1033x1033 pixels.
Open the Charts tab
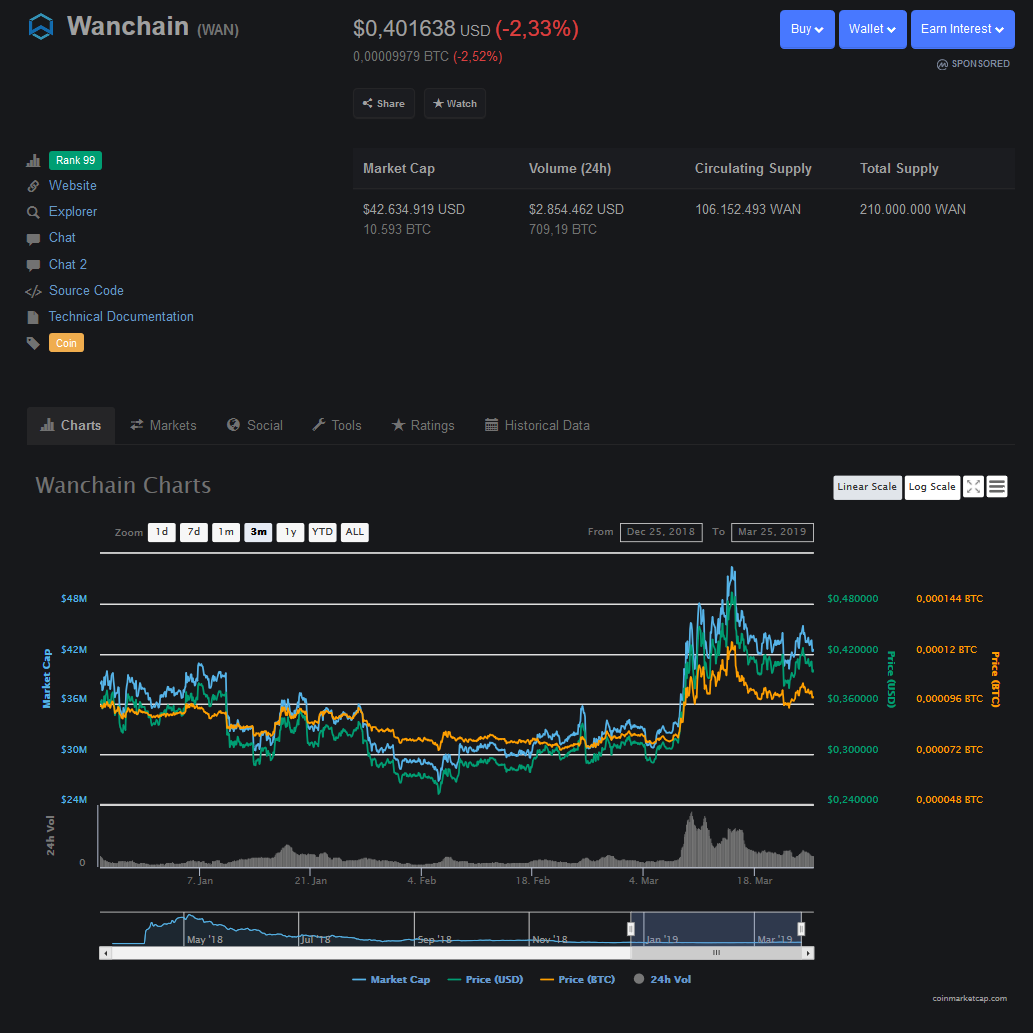coord(70,426)
